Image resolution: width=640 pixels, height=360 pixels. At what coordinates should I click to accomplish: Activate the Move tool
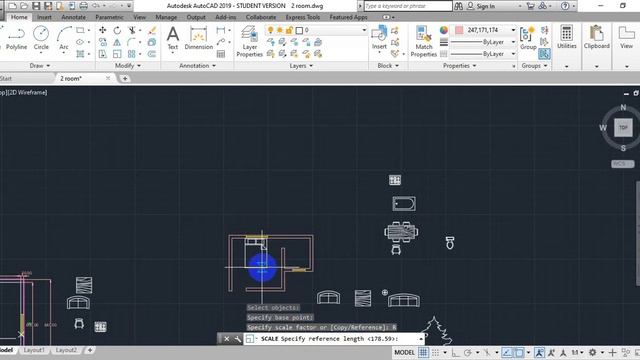point(102,30)
